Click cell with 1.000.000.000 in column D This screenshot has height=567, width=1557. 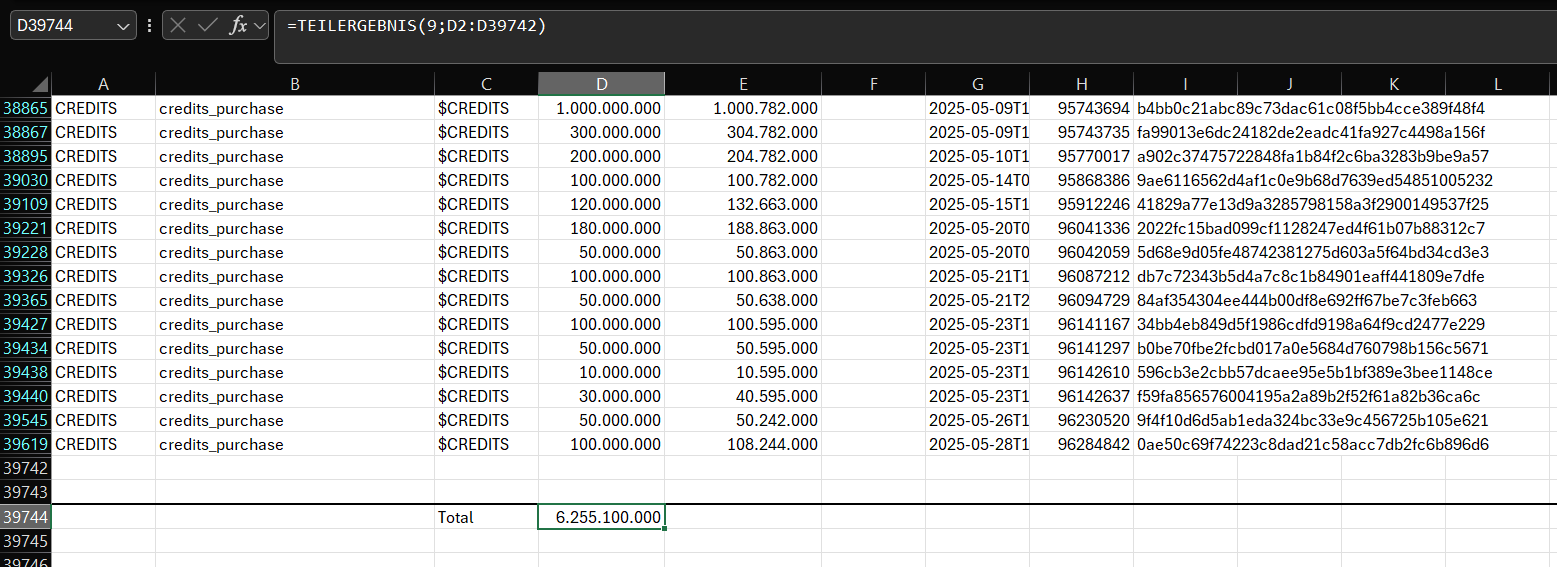pyautogui.click(x=601, y=108)
